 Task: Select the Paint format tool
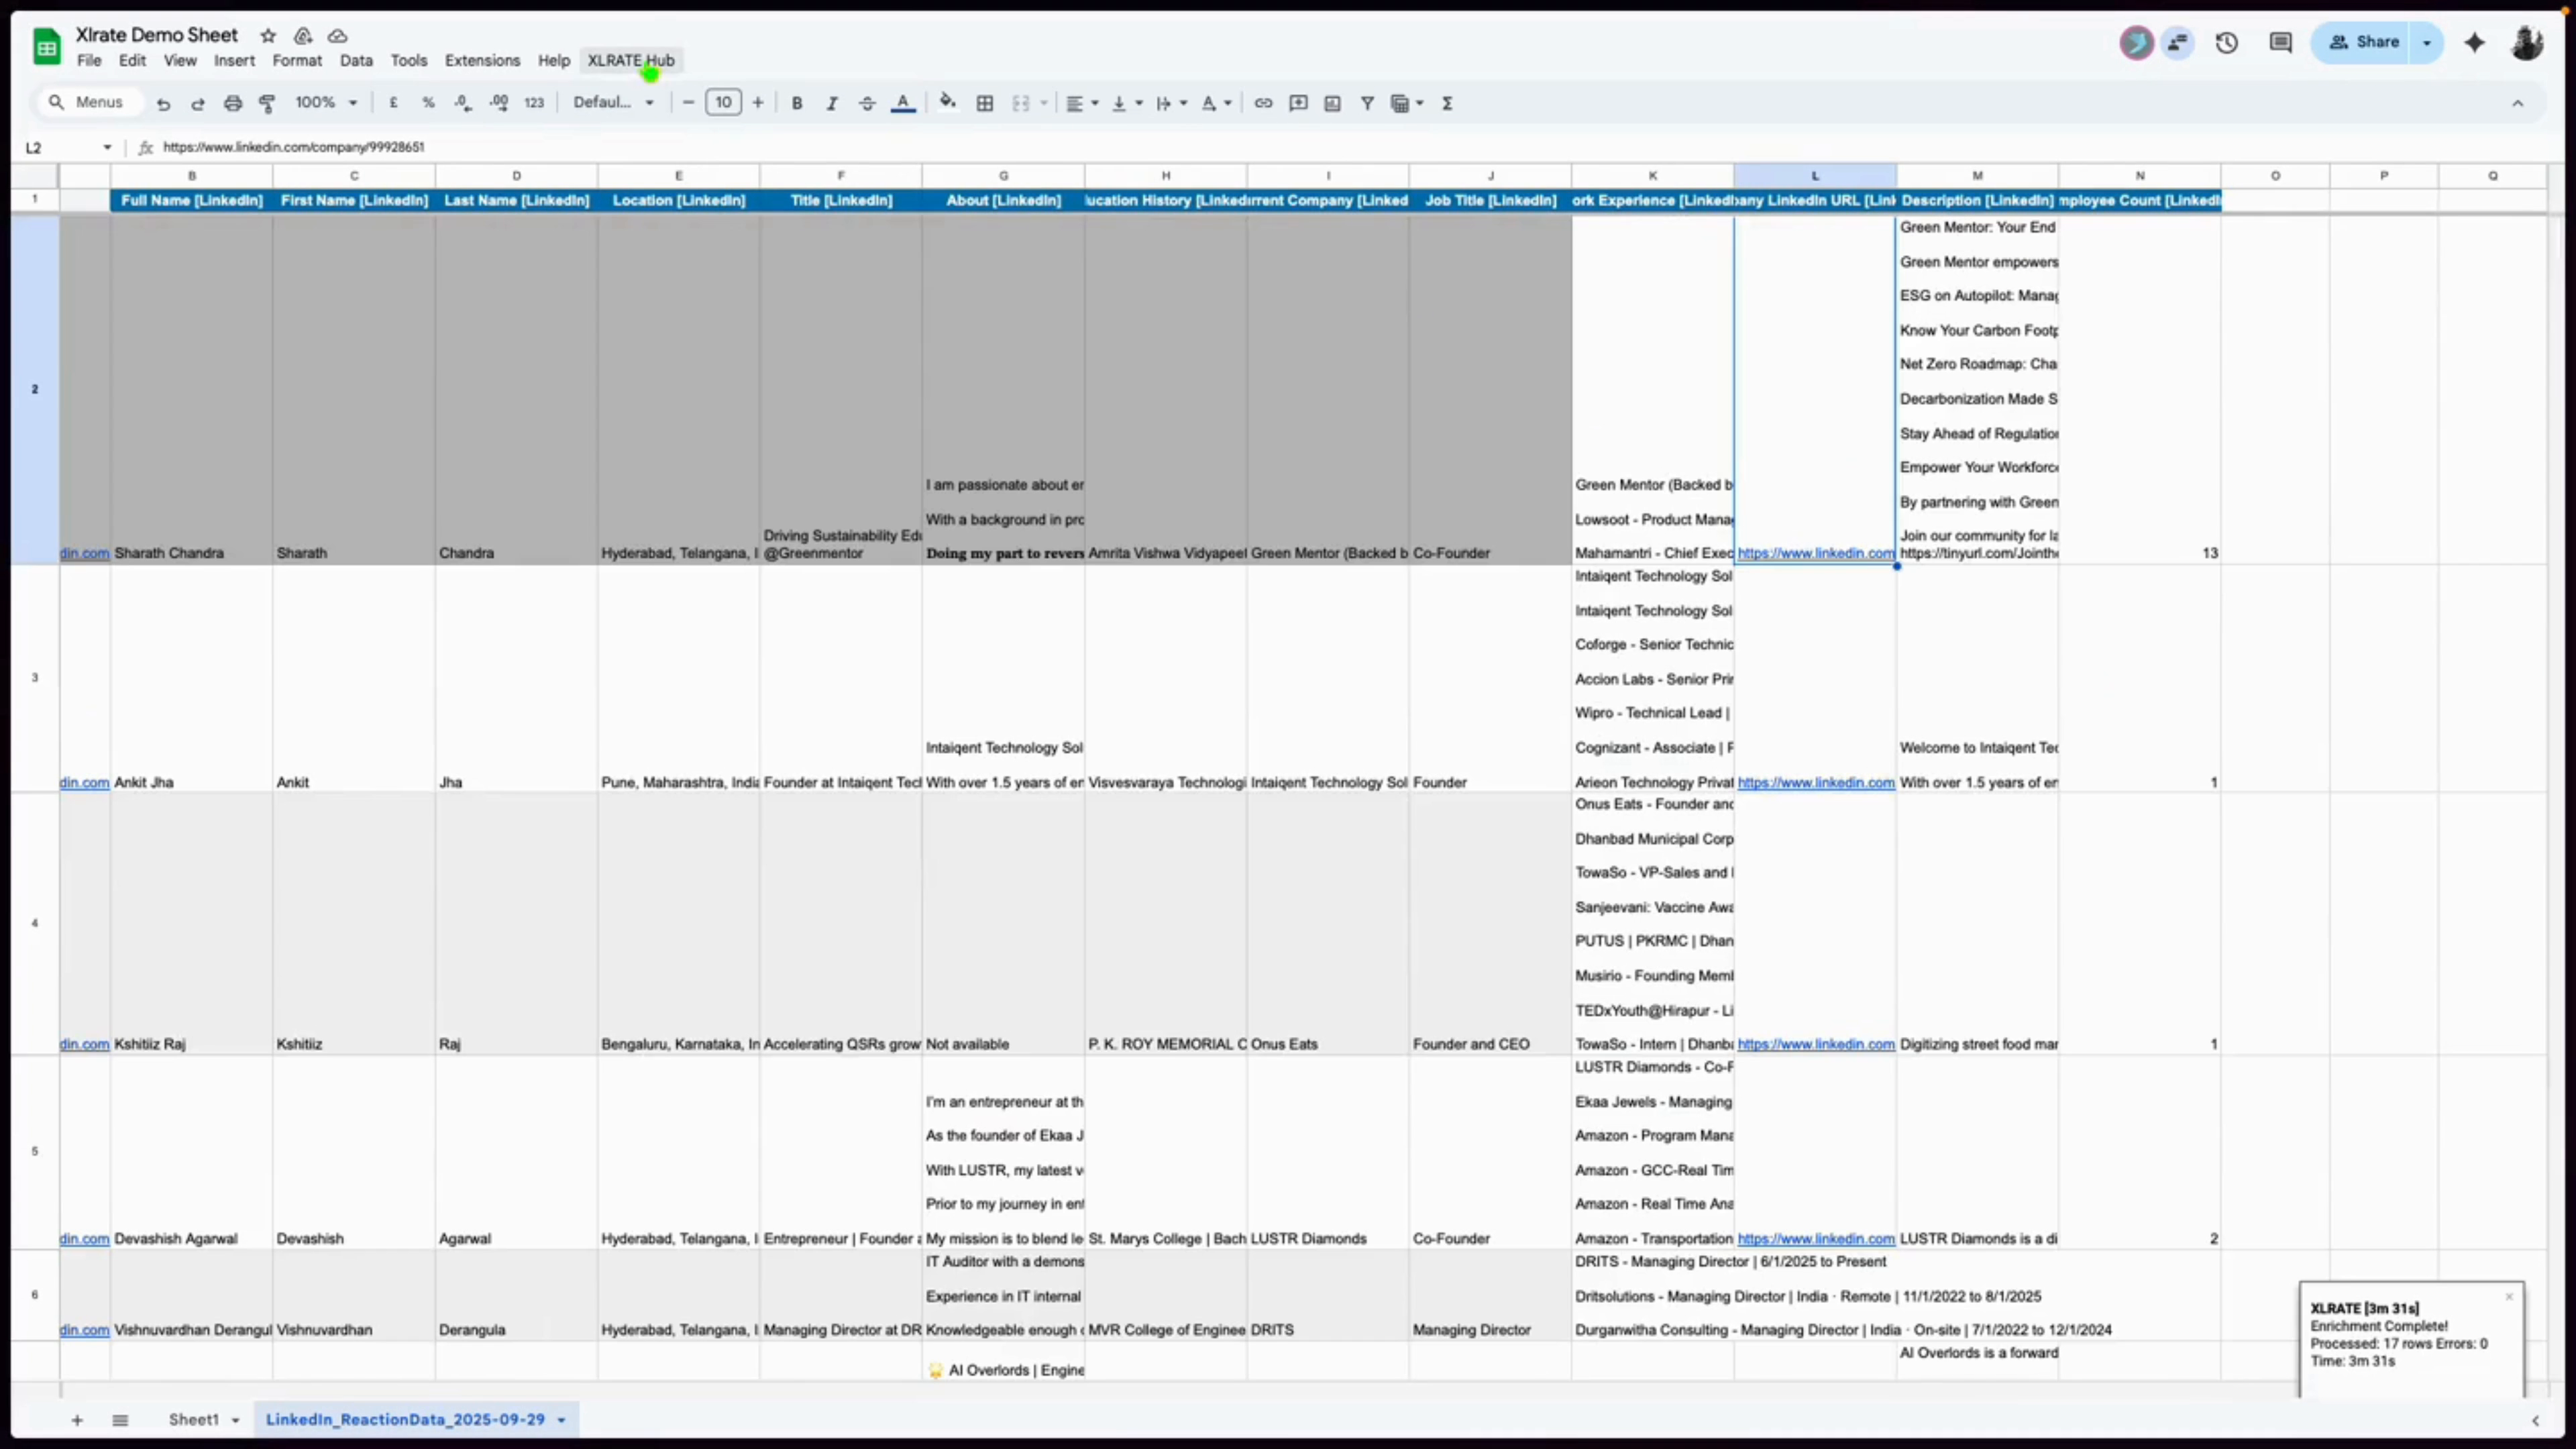tap(267, 102)
